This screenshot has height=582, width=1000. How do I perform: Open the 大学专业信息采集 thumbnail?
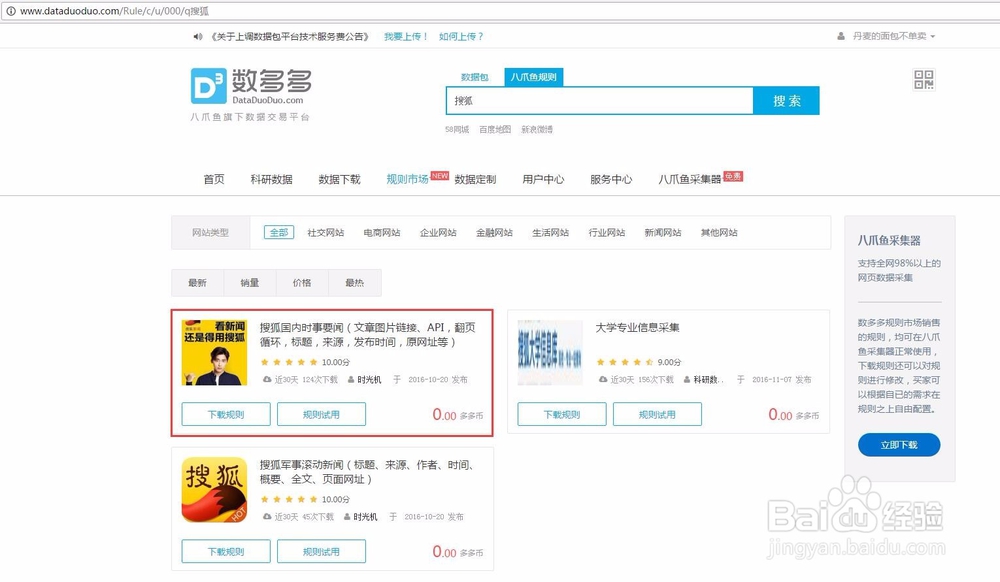[x=550, y=353]
